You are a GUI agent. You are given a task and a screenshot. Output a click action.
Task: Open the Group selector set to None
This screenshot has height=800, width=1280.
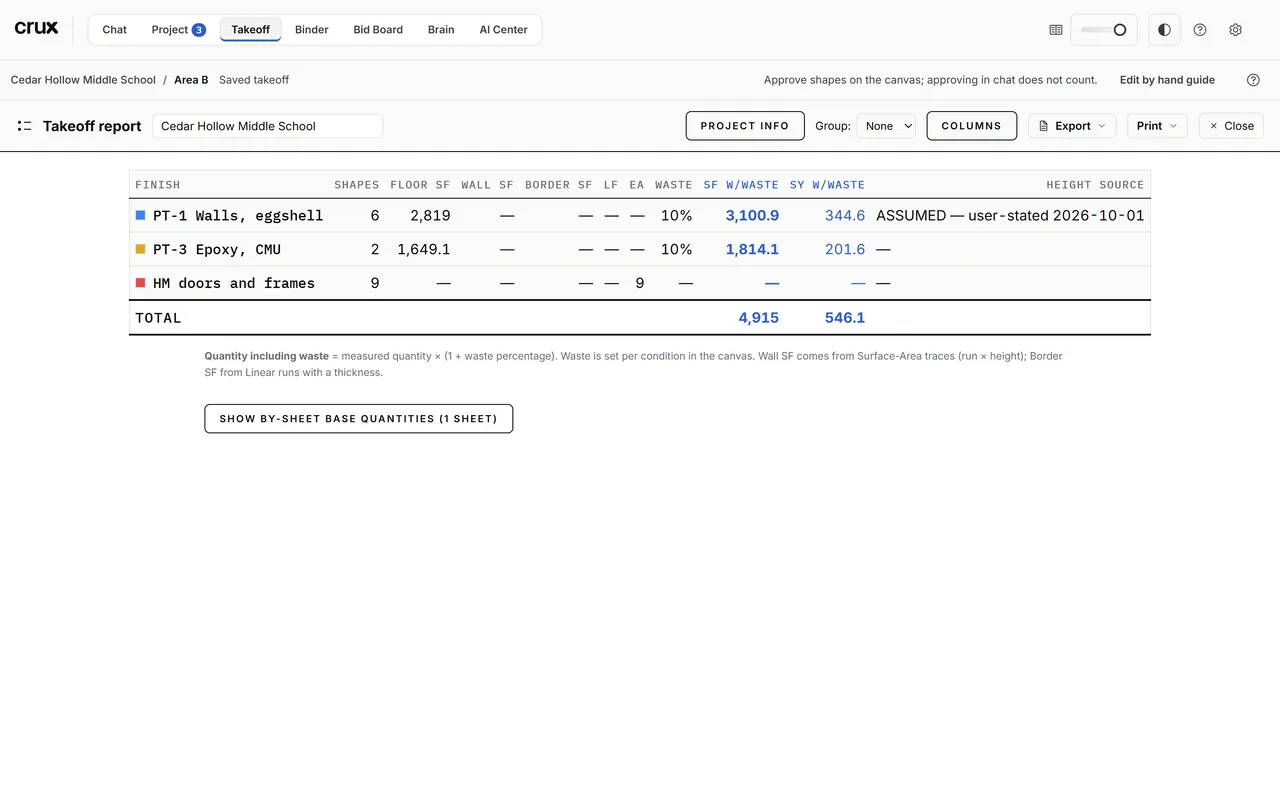[x=886, y=126]
